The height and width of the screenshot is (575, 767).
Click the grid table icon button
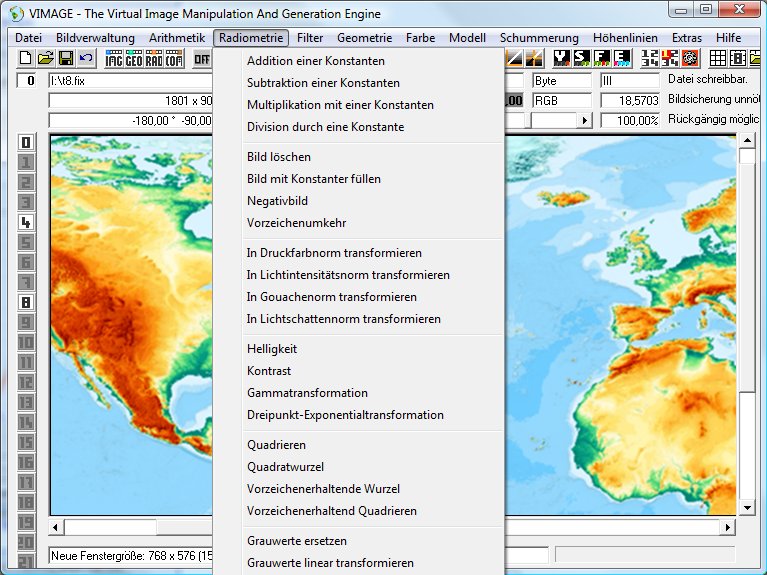(719, 59)
